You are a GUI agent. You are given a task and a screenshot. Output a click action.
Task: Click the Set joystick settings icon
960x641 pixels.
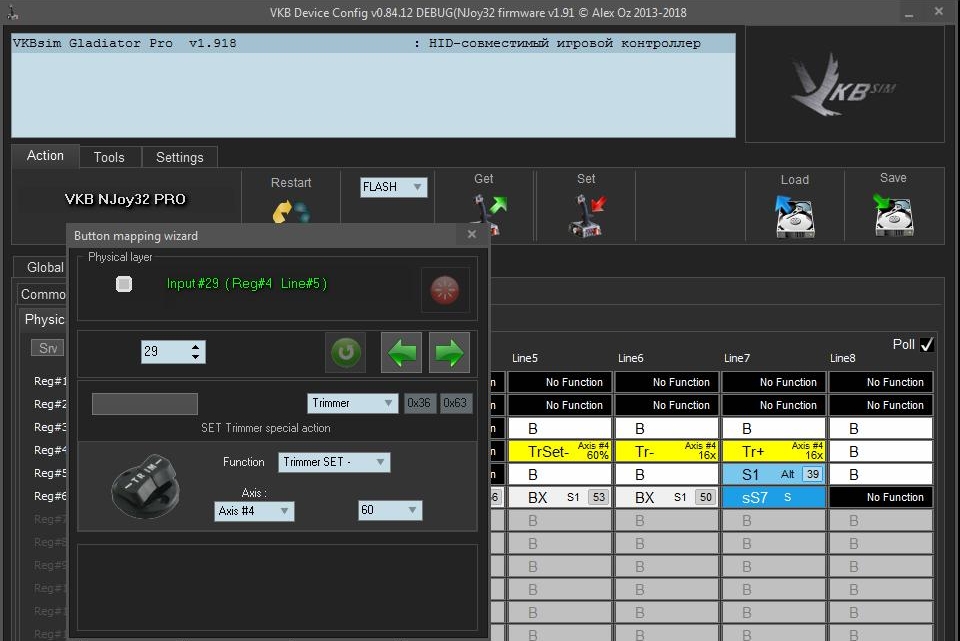point(587,216)
